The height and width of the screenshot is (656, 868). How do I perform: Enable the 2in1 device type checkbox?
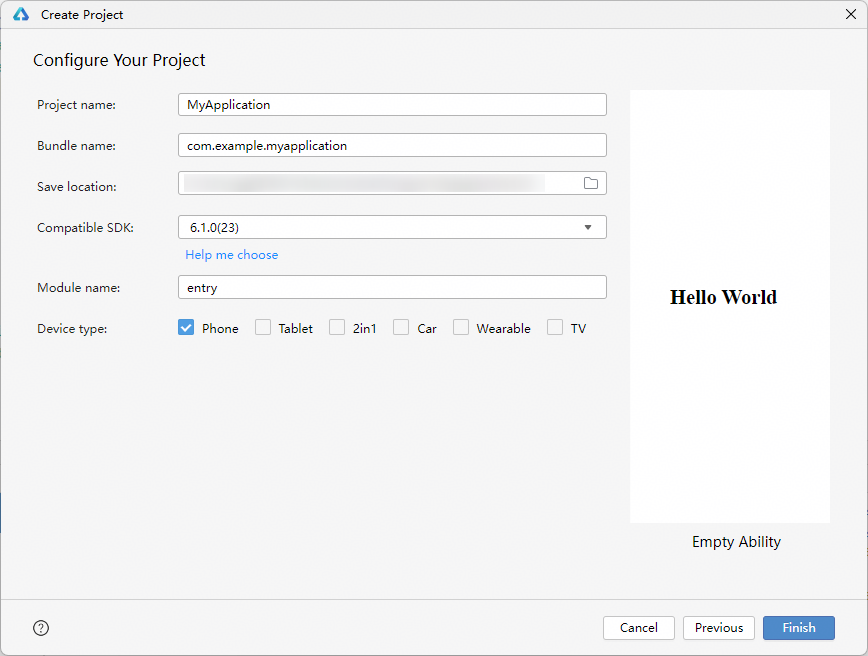point(337,328)
